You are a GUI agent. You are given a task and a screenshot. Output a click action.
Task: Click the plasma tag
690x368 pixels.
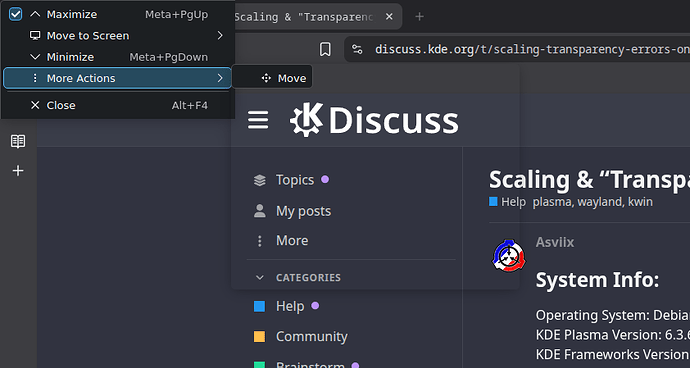click(553, 202)
